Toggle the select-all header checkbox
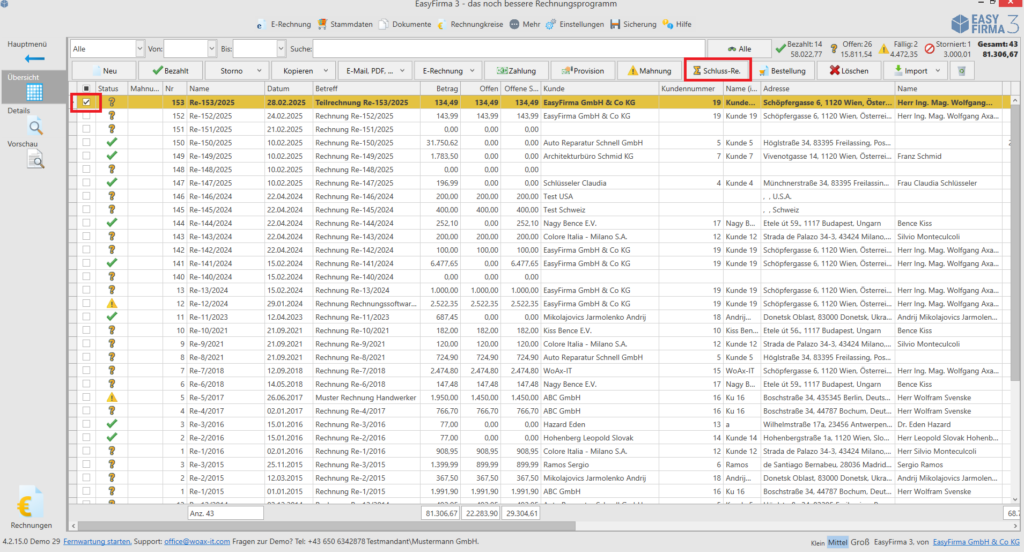 pos(86,88)
